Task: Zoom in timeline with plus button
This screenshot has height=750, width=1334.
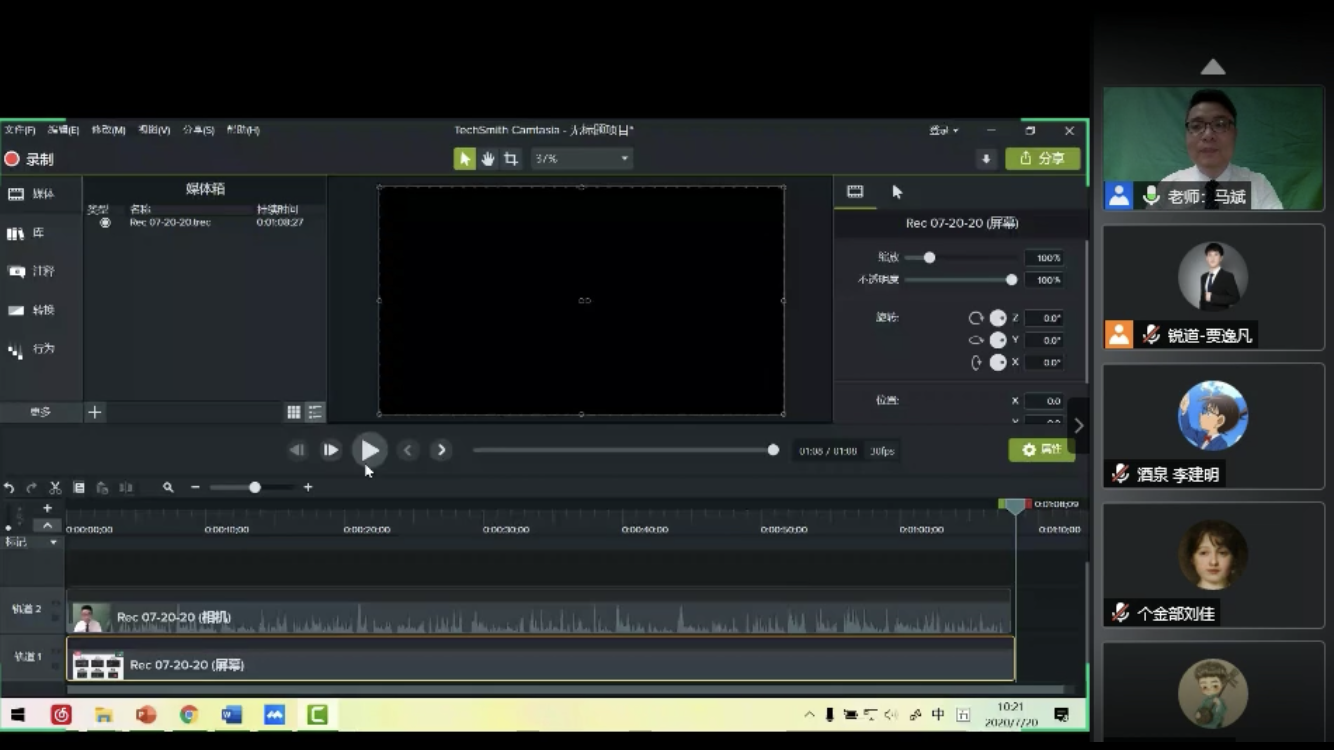Action: [308, 488]
